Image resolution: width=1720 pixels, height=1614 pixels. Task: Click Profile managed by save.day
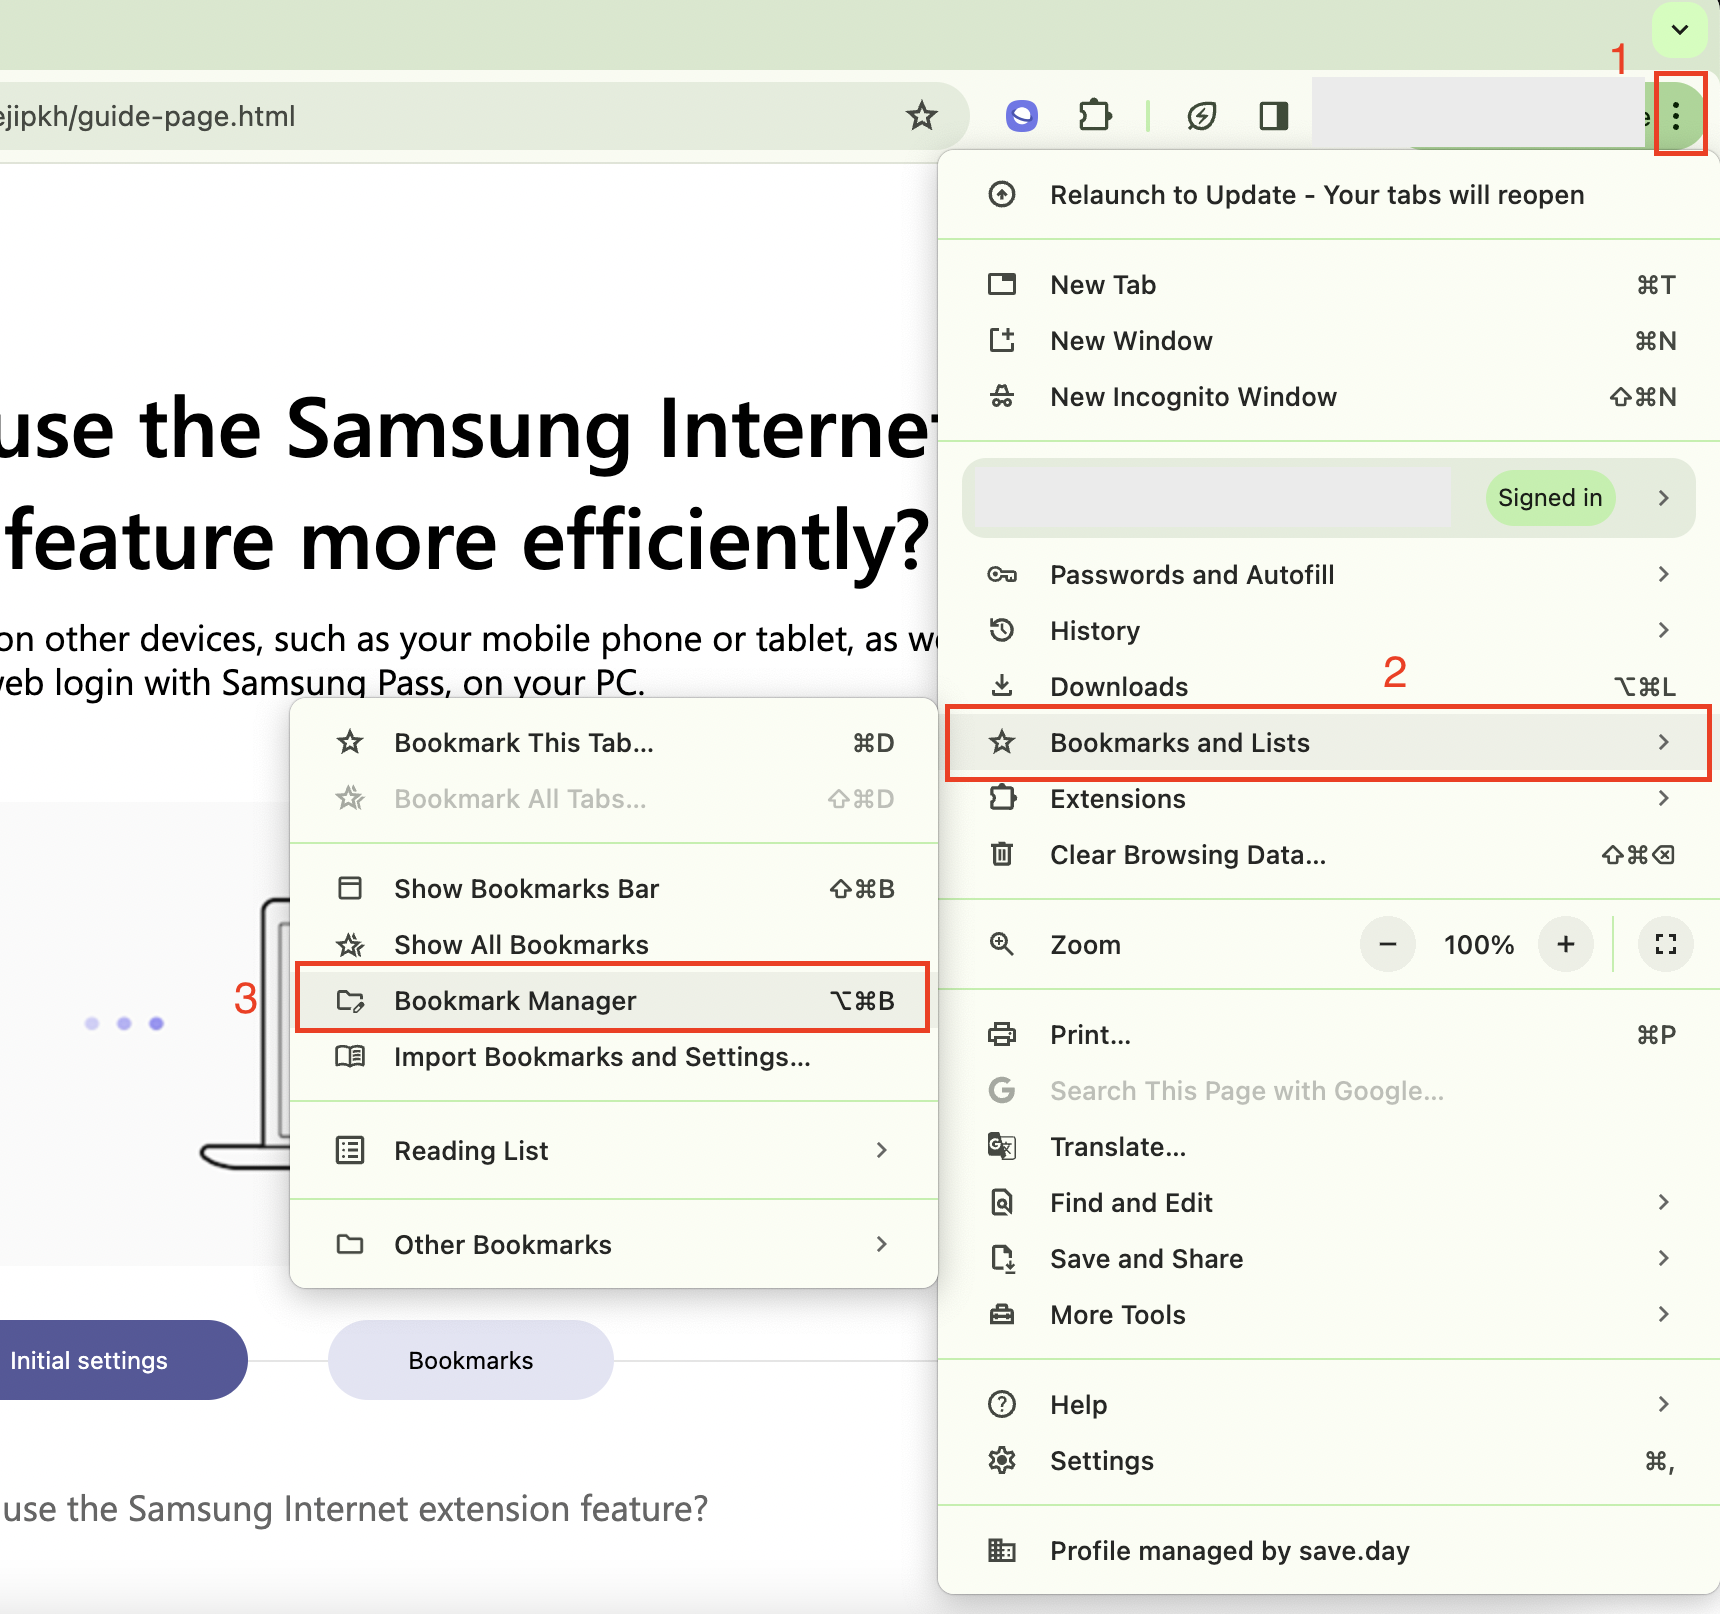pyautogui.click(x=1328, y=1550)
